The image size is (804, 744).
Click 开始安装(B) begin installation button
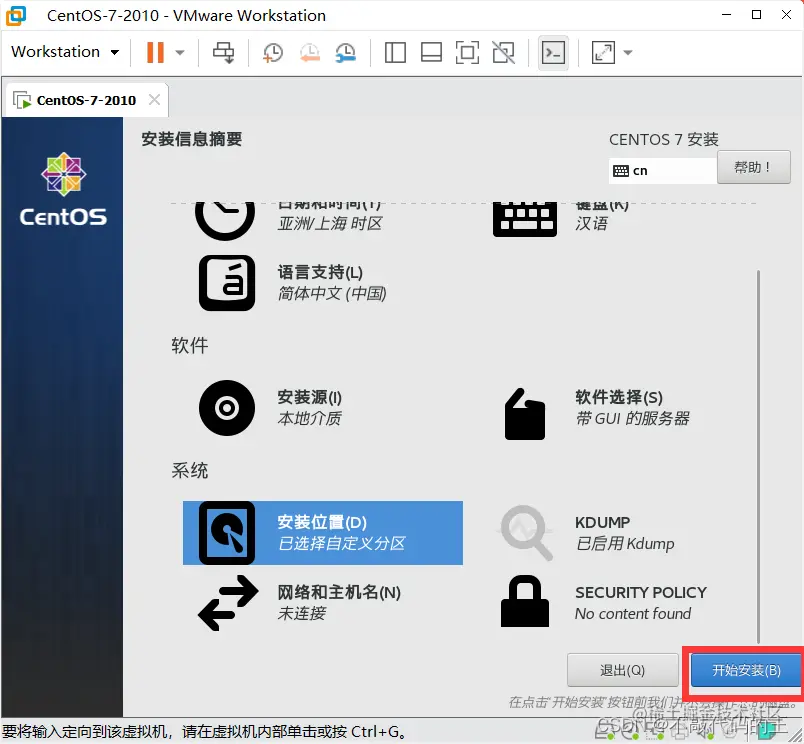746,670
